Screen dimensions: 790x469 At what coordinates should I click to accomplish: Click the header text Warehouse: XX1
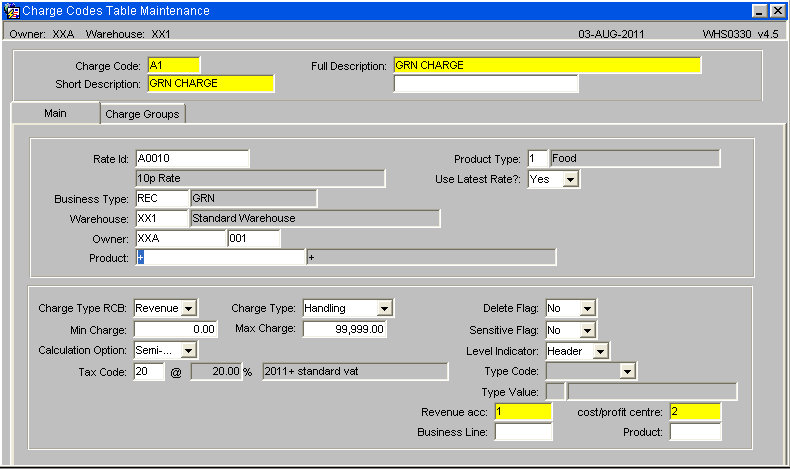(x=128, y=34)
